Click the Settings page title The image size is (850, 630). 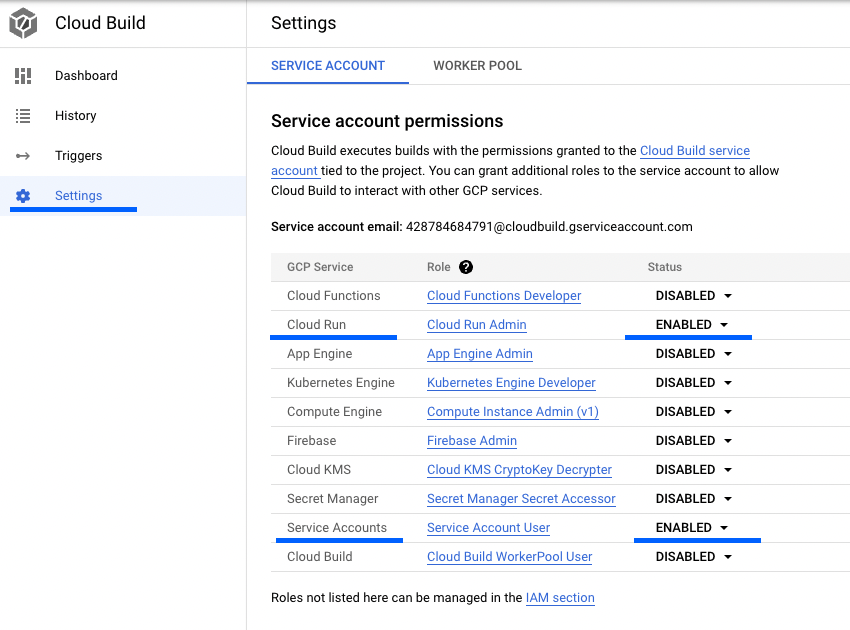[304, 23]
